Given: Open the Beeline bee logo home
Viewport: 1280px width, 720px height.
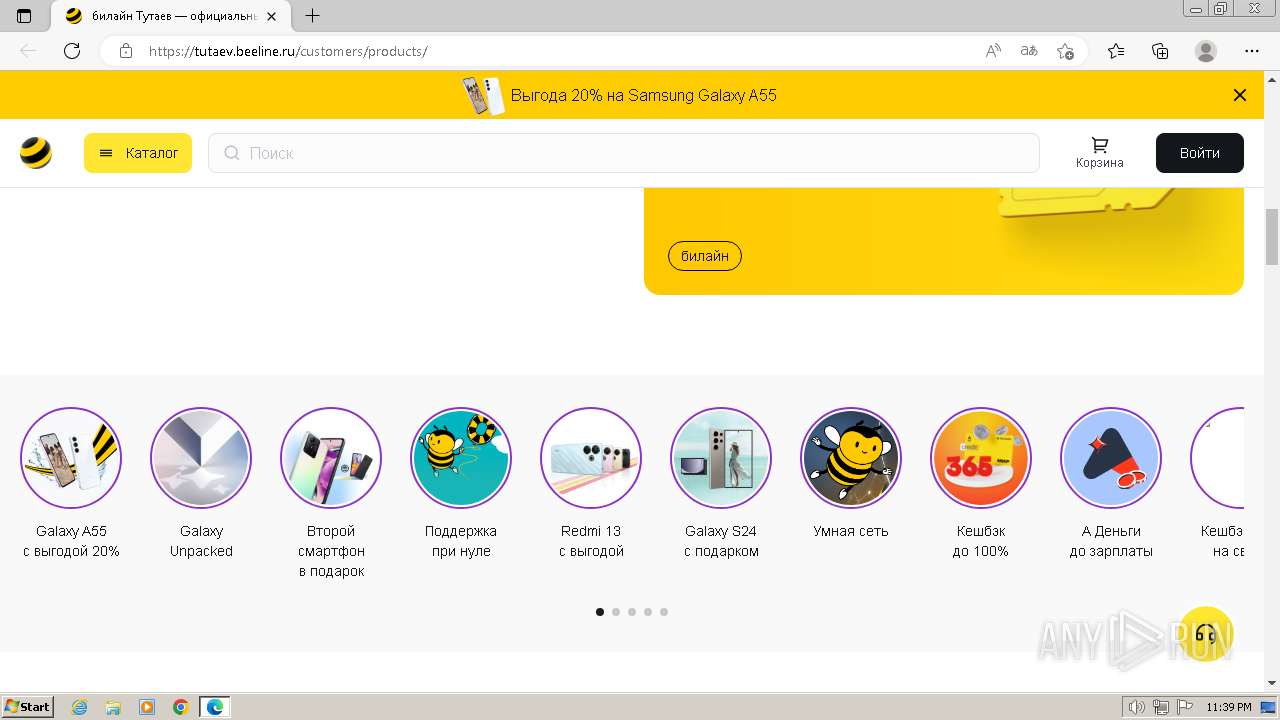Looking at the screenshot, I should coord(36,153).
